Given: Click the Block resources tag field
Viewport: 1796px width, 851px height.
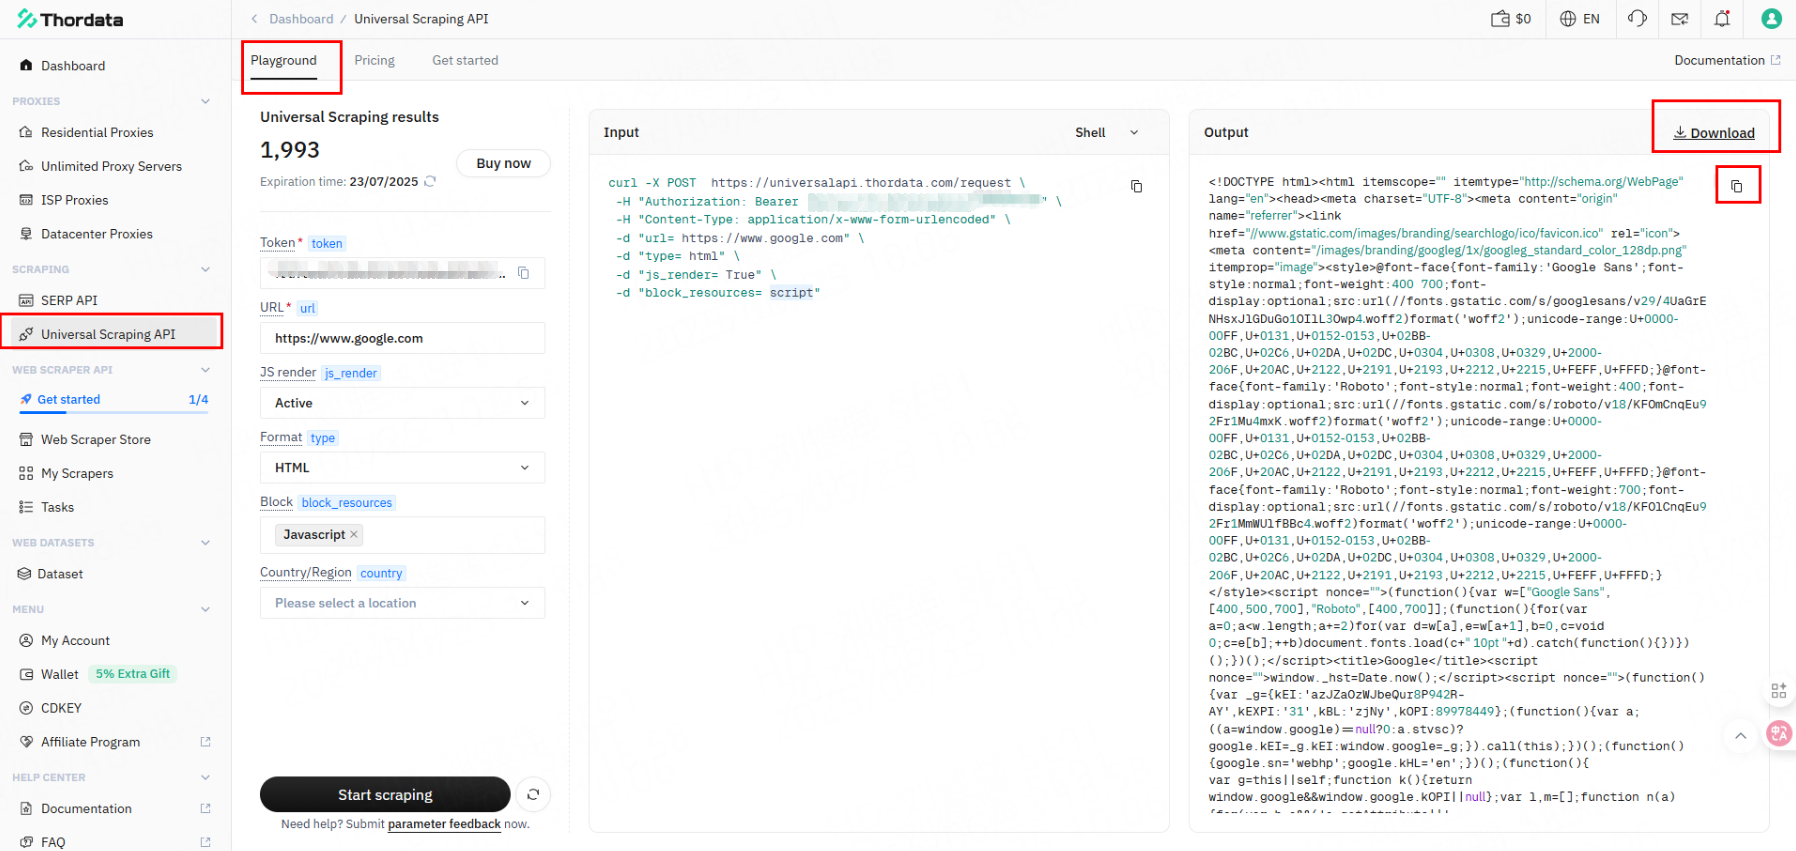Looking at the screenshot, I should pos(403,535).
